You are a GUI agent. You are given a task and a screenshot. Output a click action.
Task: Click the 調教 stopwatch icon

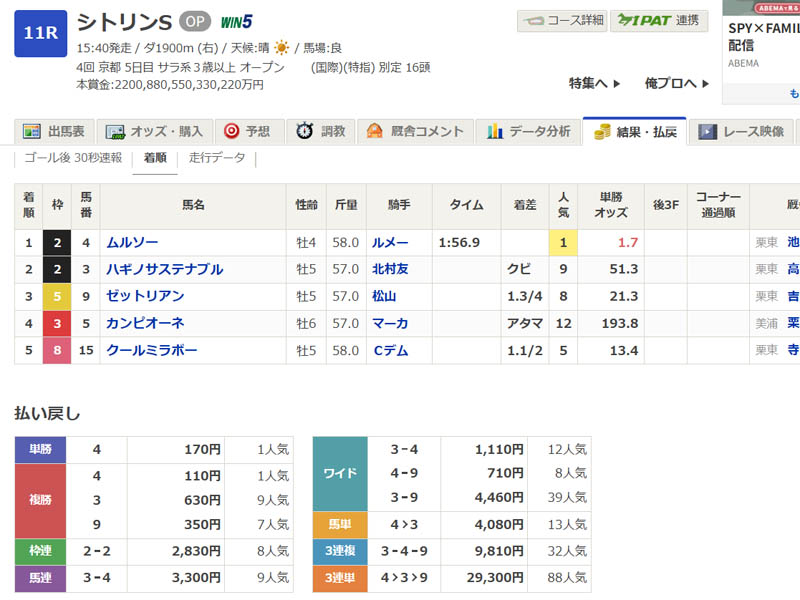tap(304, 131)
